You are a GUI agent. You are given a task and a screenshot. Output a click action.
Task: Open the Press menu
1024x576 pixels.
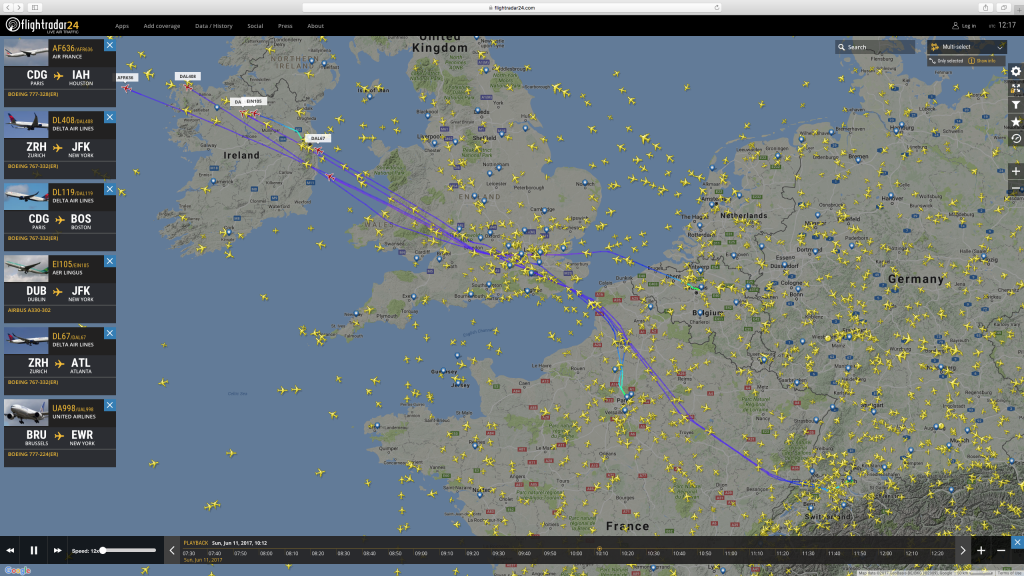coord(285,26)
